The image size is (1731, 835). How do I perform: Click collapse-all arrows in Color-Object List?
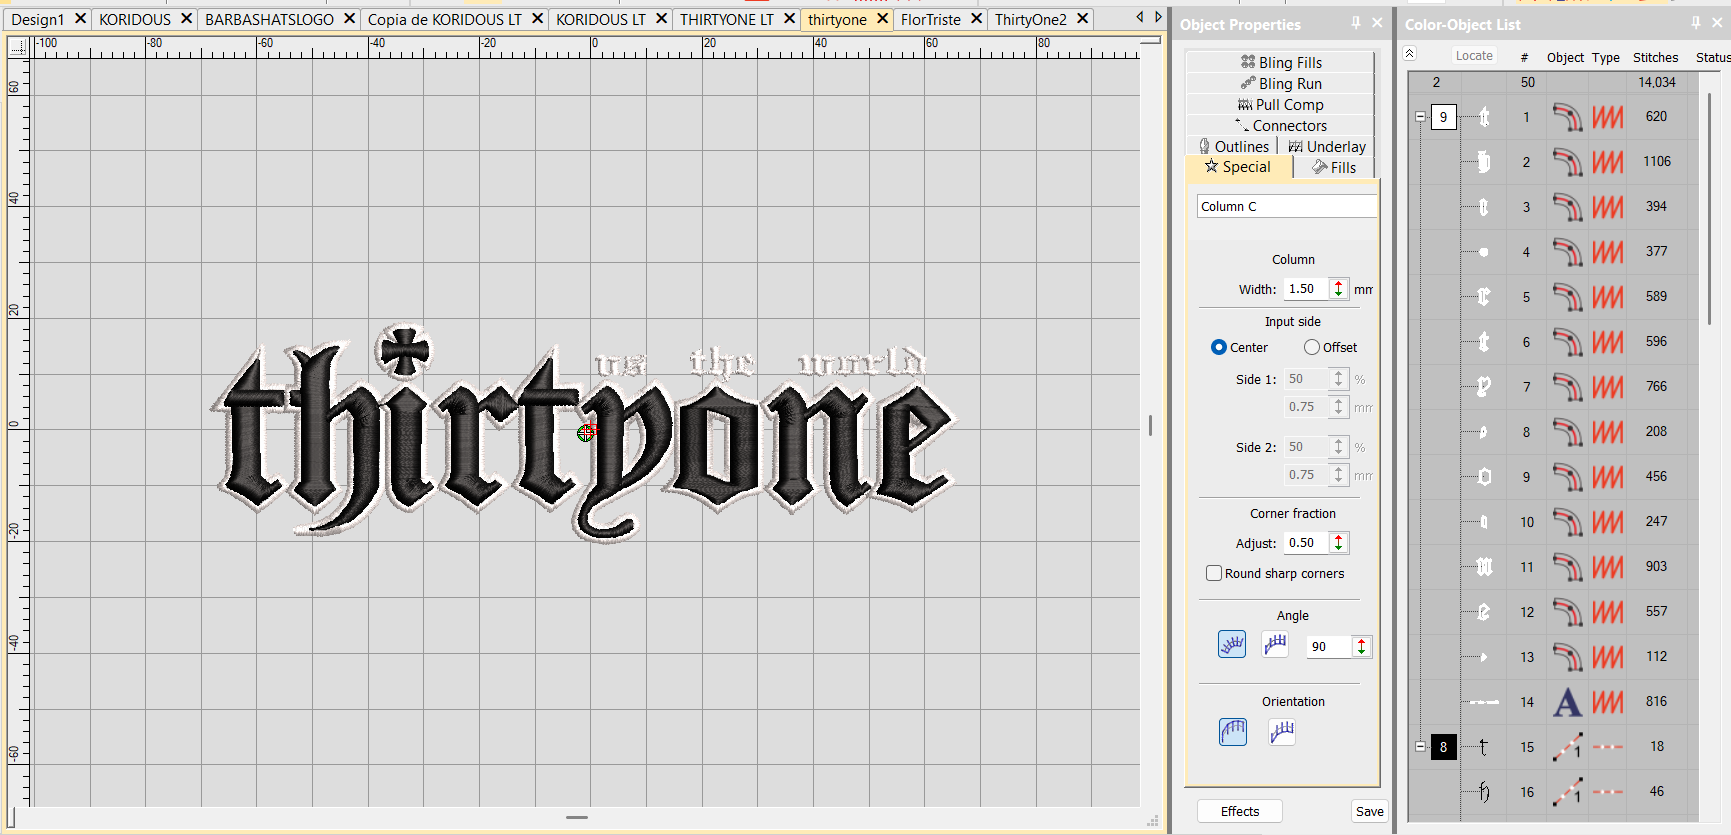coord(1409,54)
